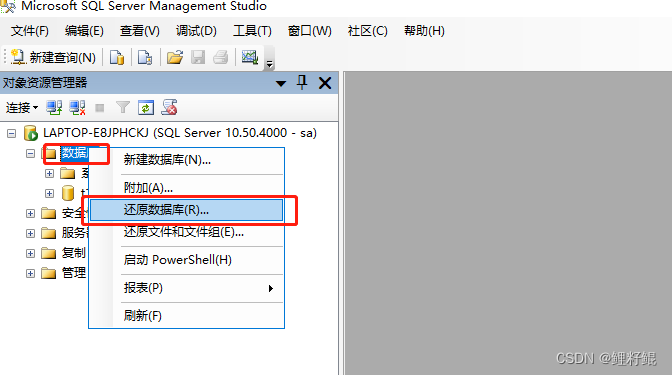Choose Restore Files and Filegroups menu item
Viewport: 672px width, 375px height.
tap(186, 232)
